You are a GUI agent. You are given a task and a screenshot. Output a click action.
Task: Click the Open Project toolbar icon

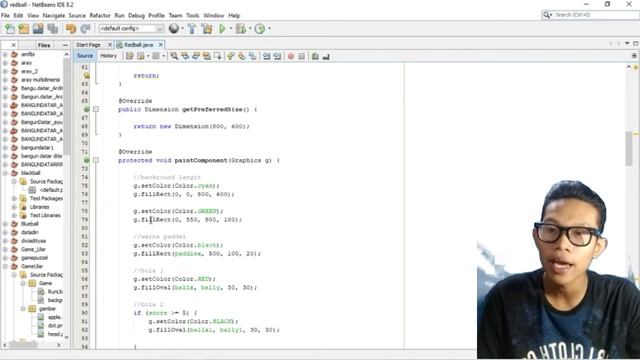[38, 29]
